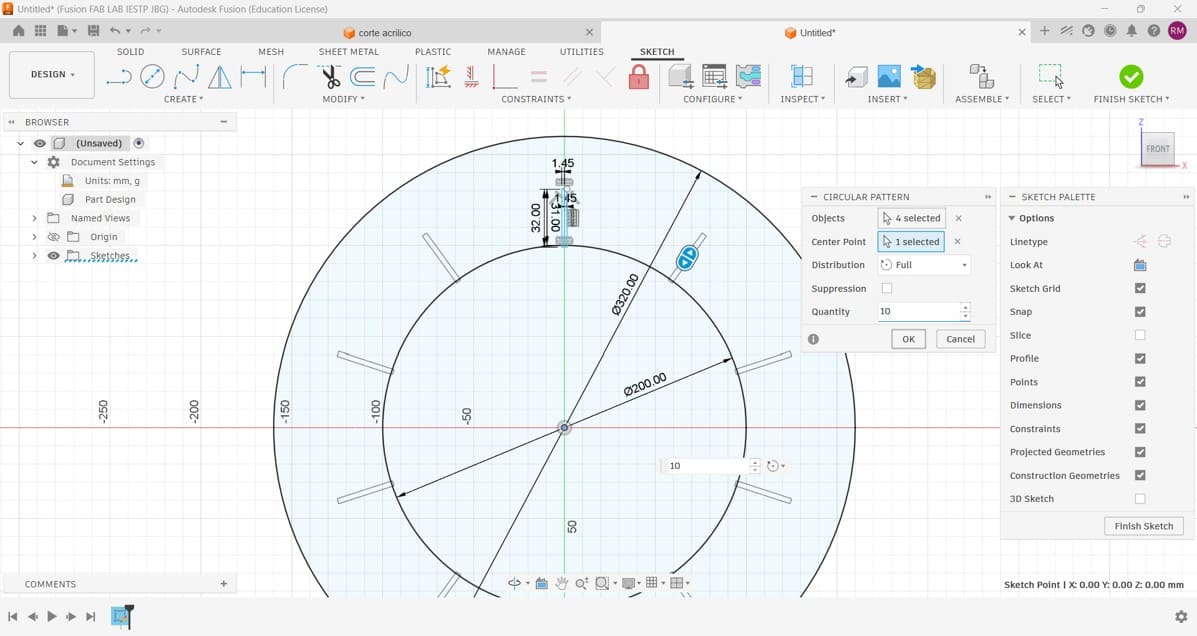1197x636 pixels.
Task: Open timeline settings gear icon
Action: pyautogui.click(x=1181, y=616)
